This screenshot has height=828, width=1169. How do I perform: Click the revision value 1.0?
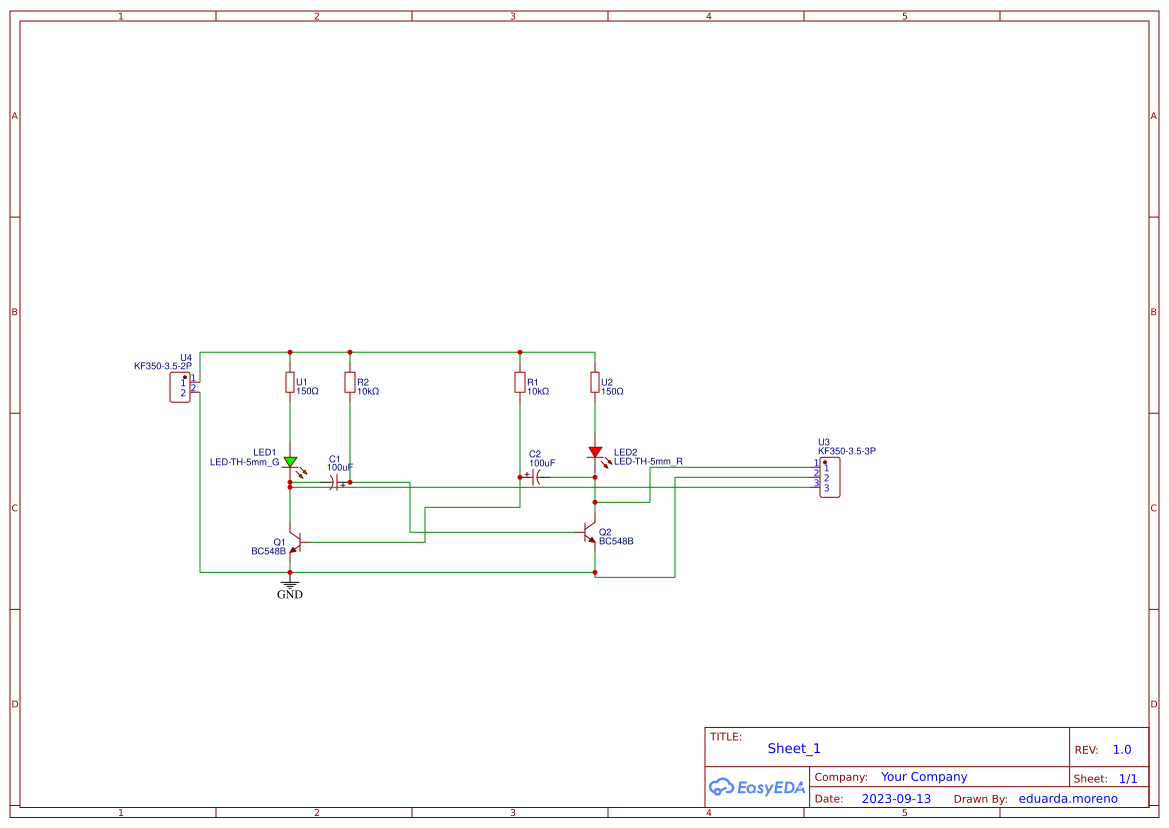[1121, 748]
